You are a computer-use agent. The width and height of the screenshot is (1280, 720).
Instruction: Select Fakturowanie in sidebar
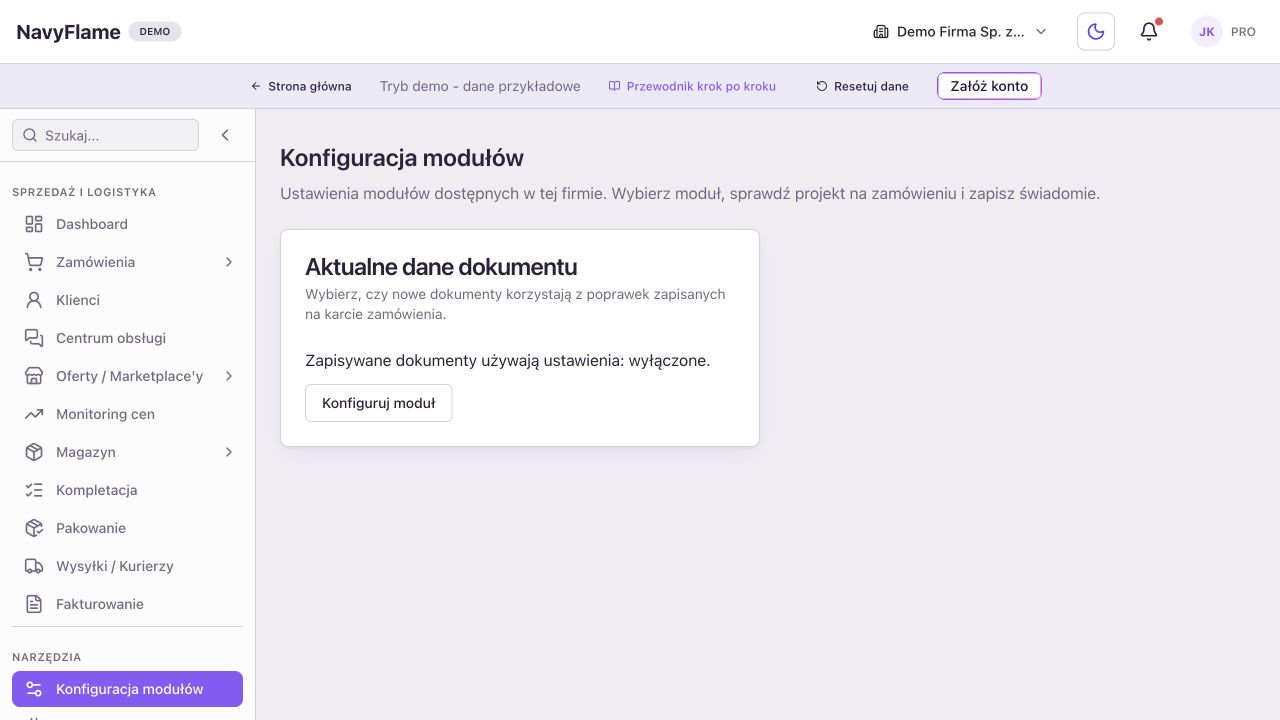[127, 604]
